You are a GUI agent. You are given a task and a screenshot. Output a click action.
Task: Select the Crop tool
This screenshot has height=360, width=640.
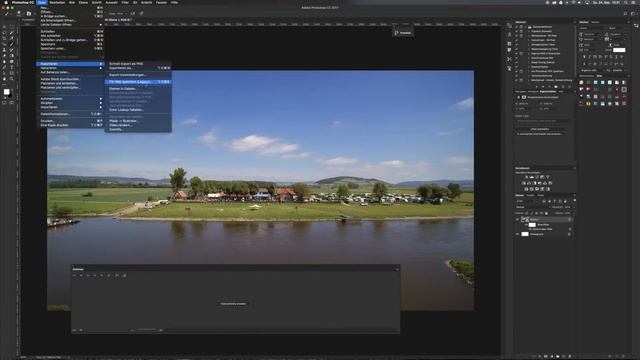point(4,38)
